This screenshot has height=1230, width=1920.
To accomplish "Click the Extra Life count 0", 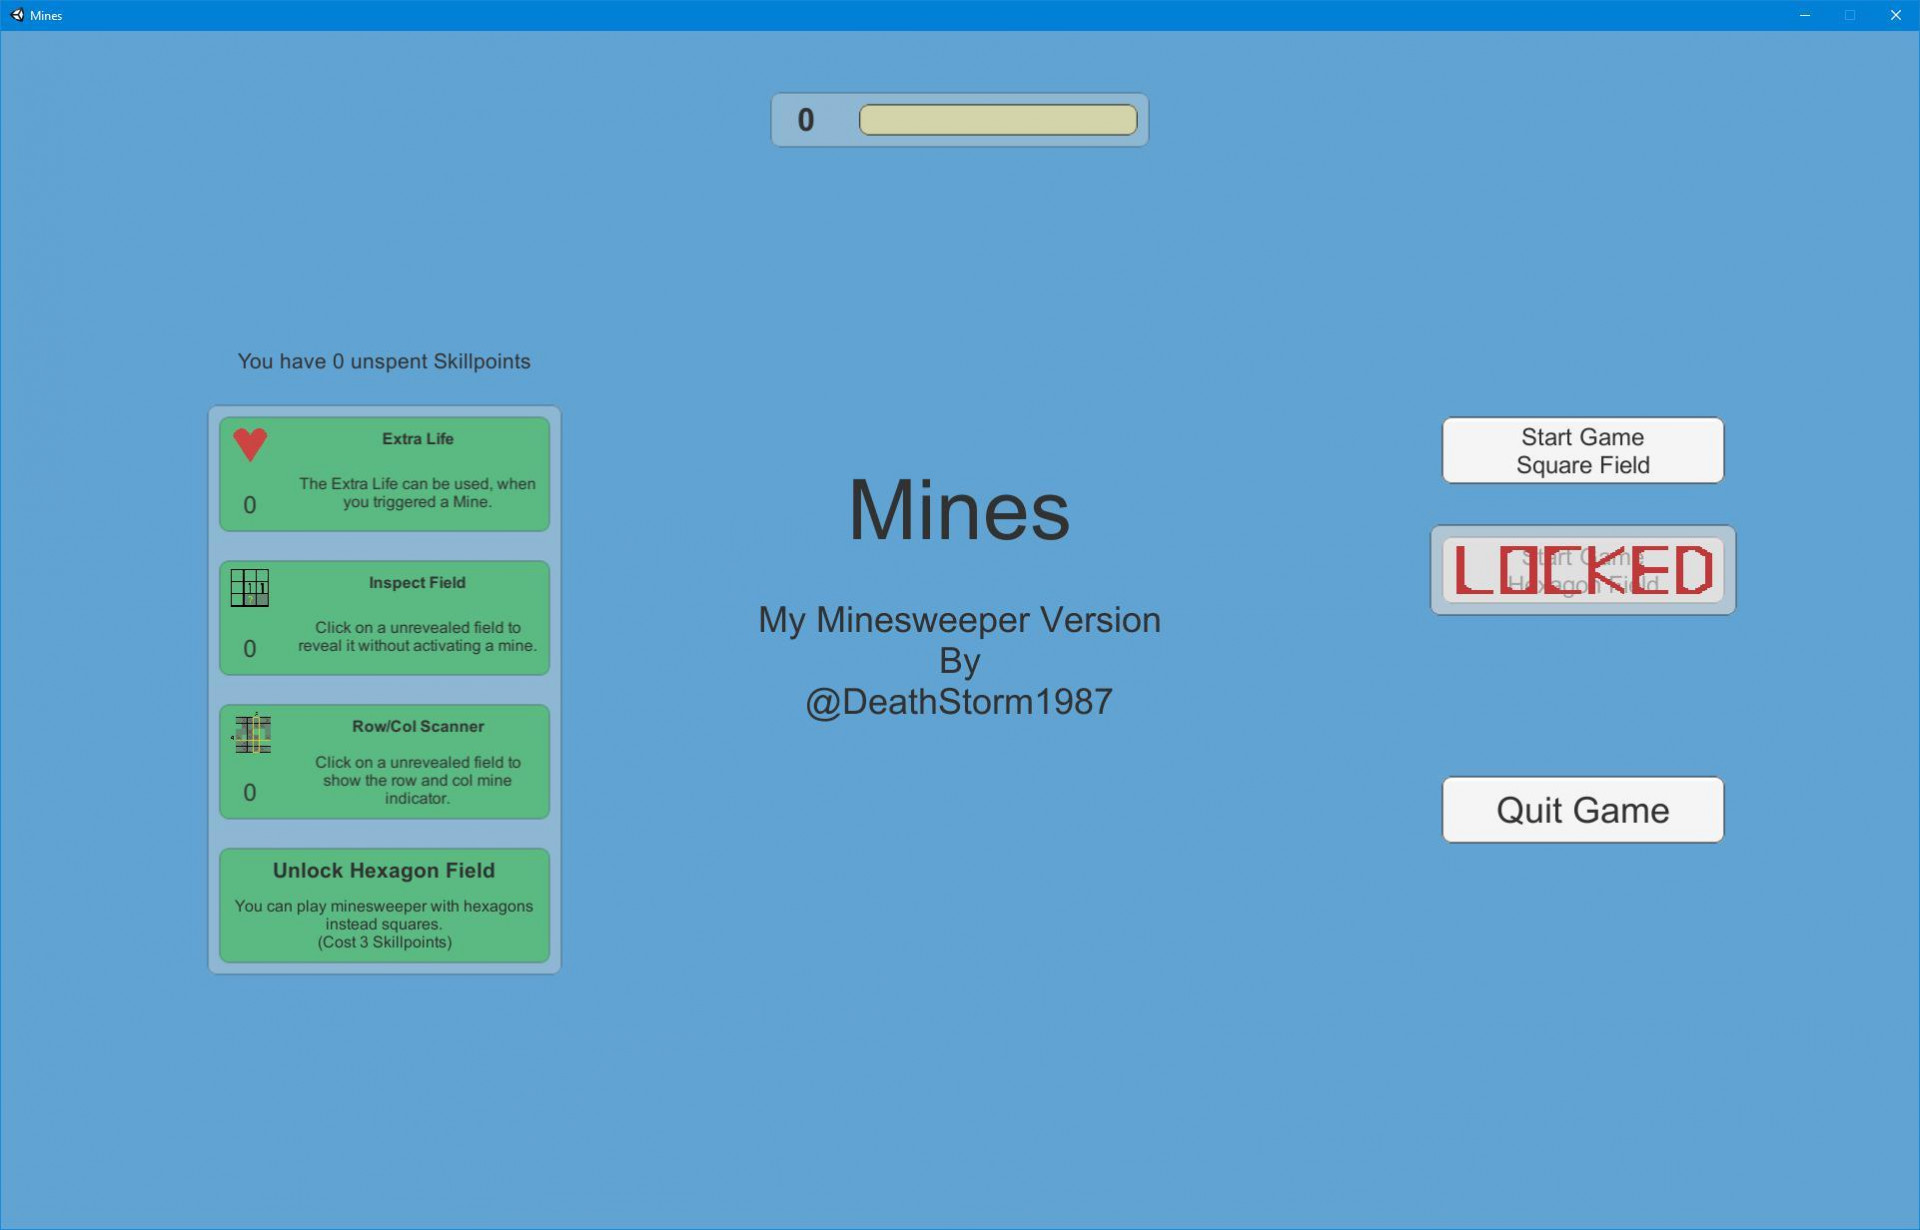I will click(250, 505).
